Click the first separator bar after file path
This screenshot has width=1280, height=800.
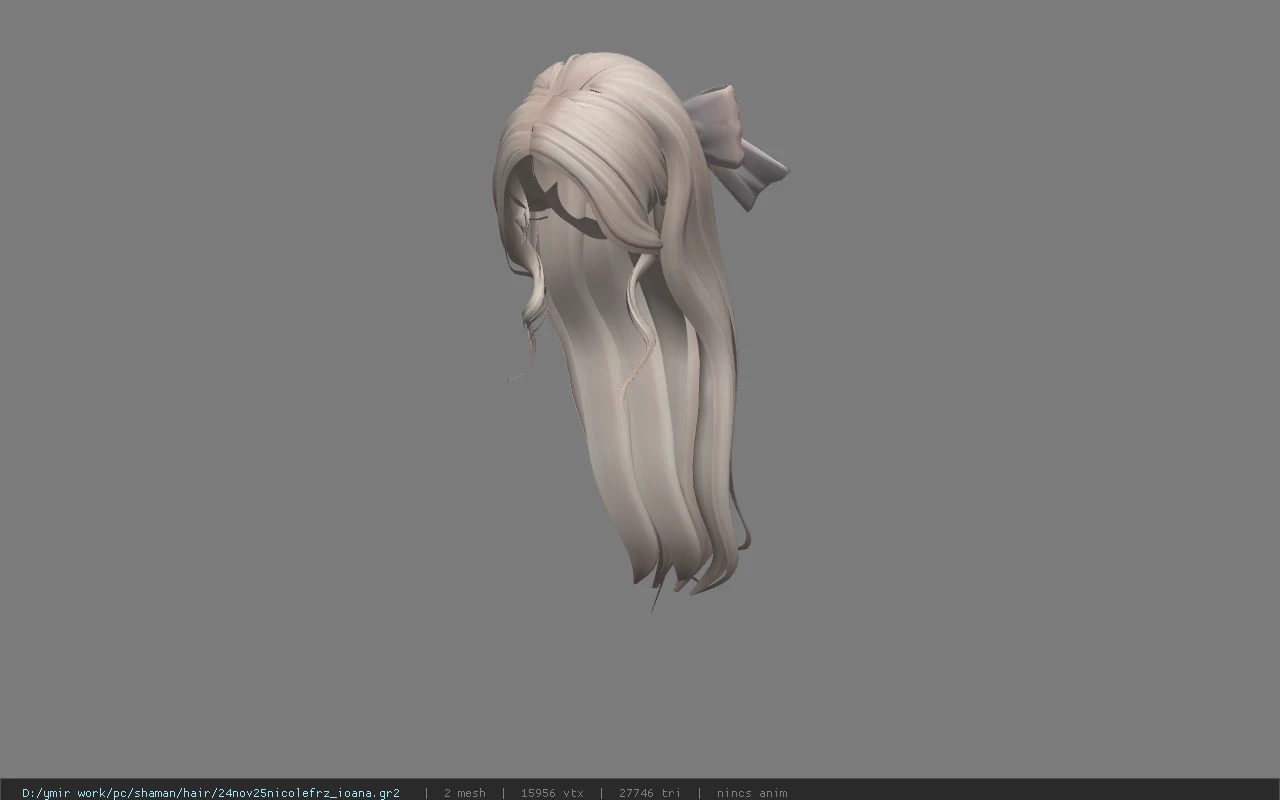click(426, 793)
